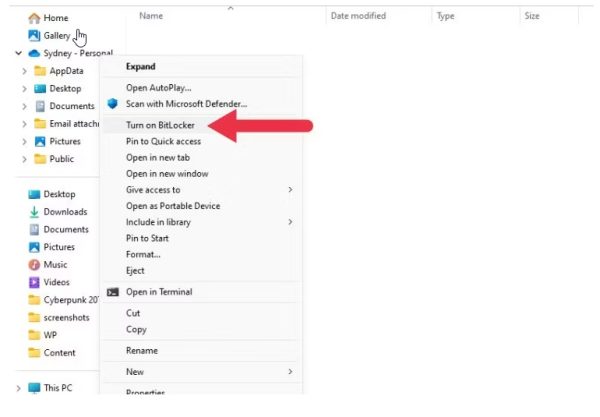Viewport: 600px width, 417px height.
Task: Click the Microsoft Defender shield icon
Action: 112,104
